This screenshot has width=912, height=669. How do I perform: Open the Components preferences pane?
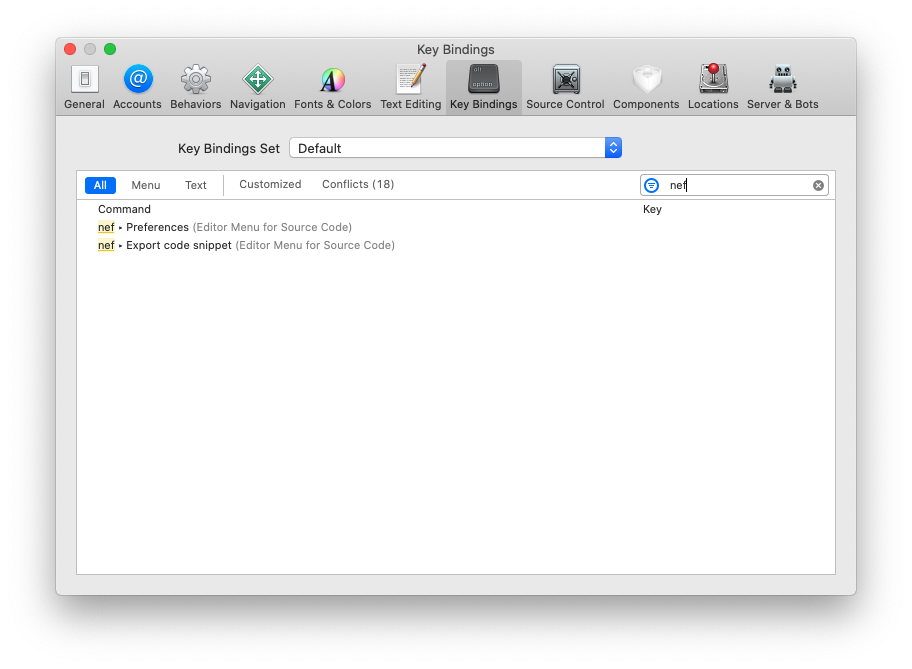[x=646, y=87]
